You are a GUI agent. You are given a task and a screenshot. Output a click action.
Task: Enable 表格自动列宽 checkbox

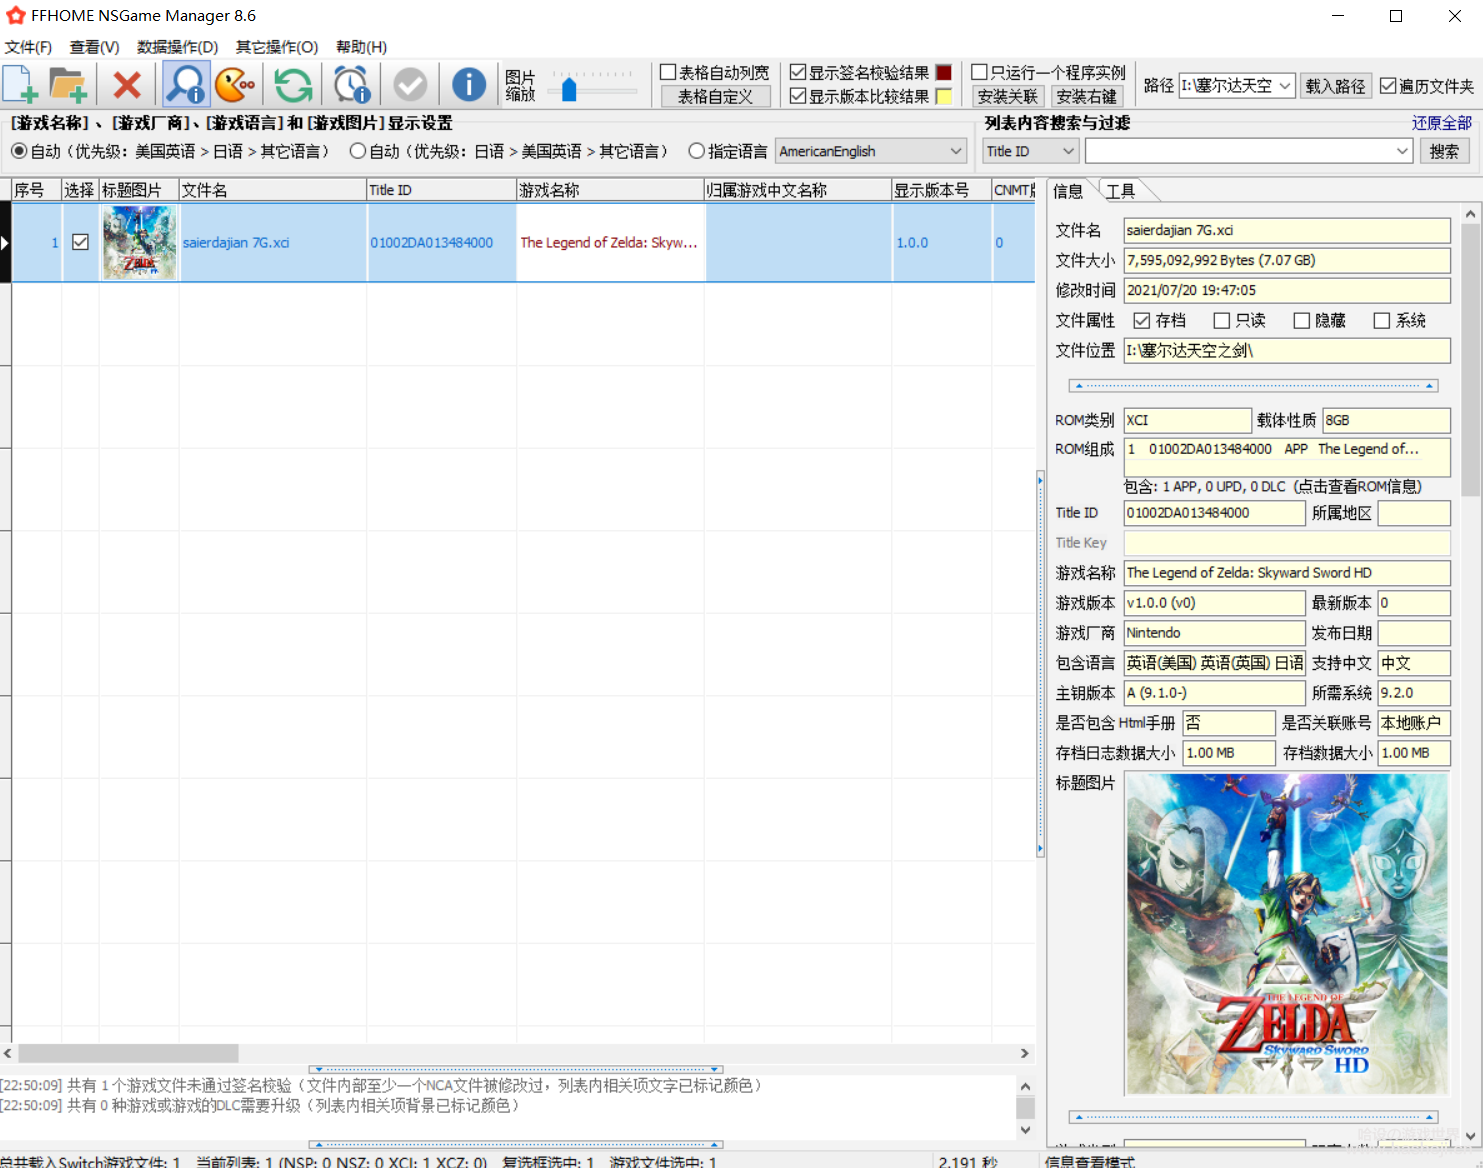click(x=668, y=72)
